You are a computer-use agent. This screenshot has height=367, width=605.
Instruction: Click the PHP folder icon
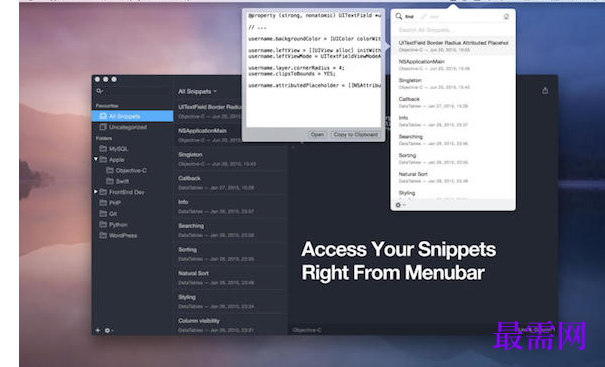[x=103, y=203]
